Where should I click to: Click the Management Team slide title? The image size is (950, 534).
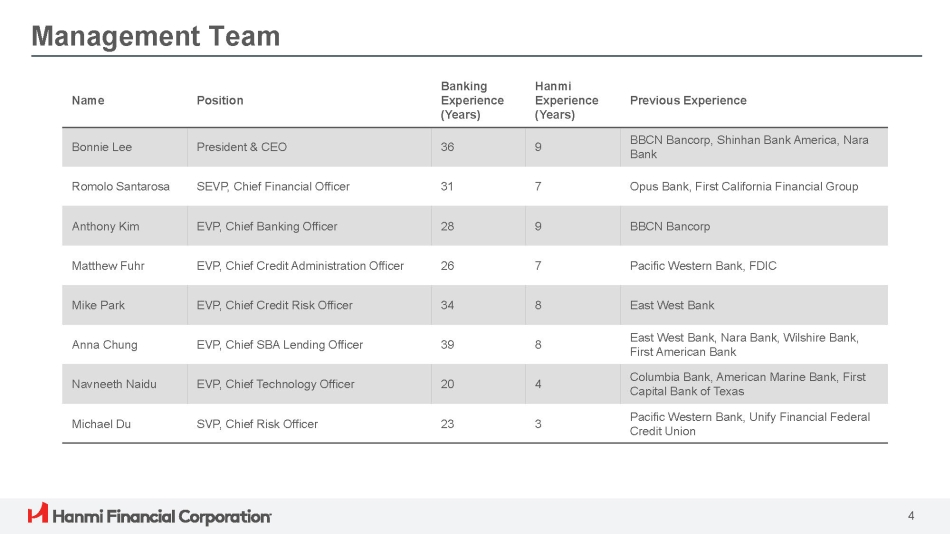pos(156,37)
